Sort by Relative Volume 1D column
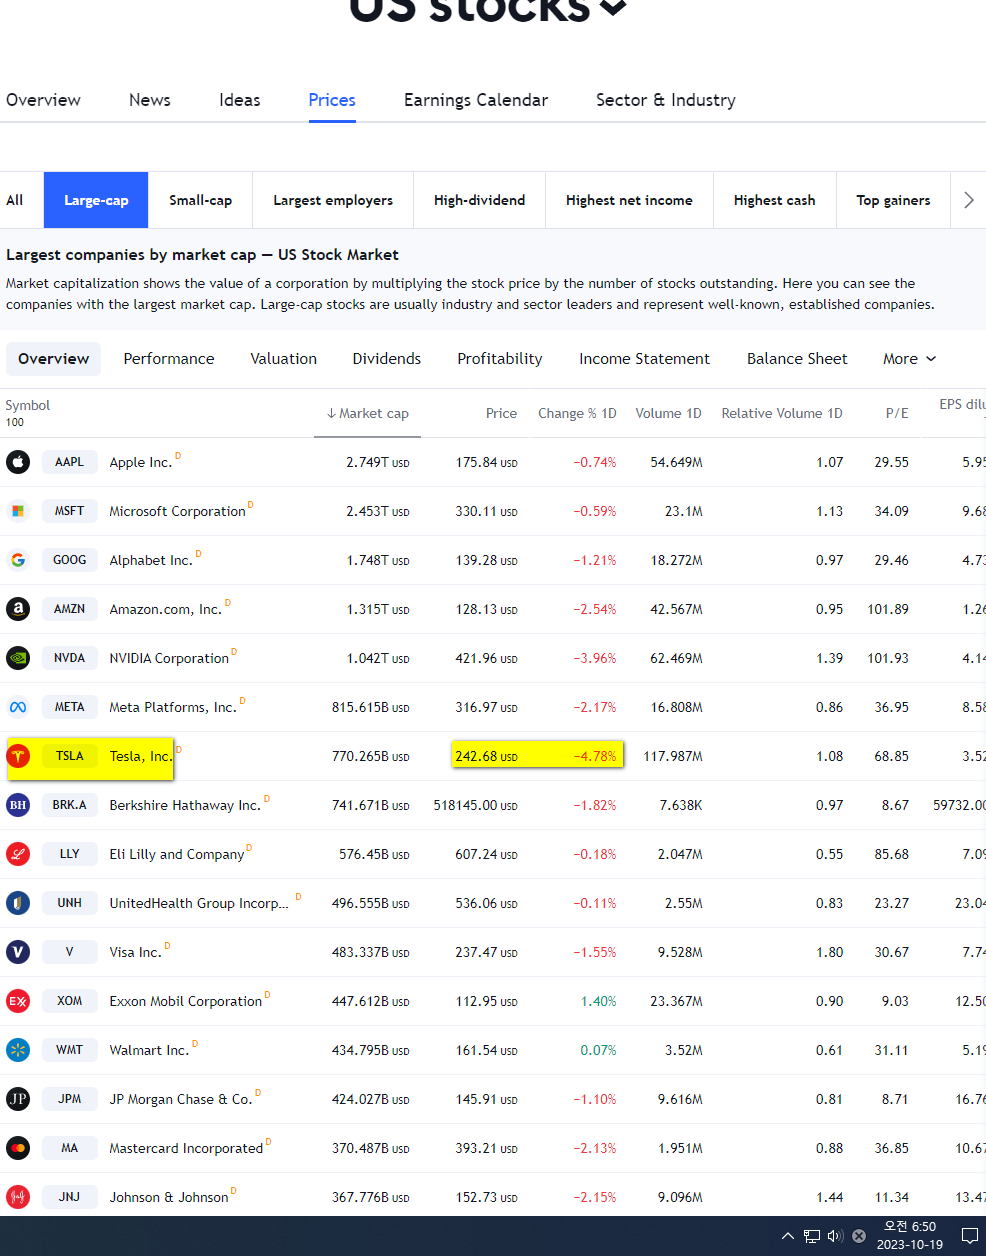Image resolution: width=986 pixels, height=1256 pixels. [782, 413]
